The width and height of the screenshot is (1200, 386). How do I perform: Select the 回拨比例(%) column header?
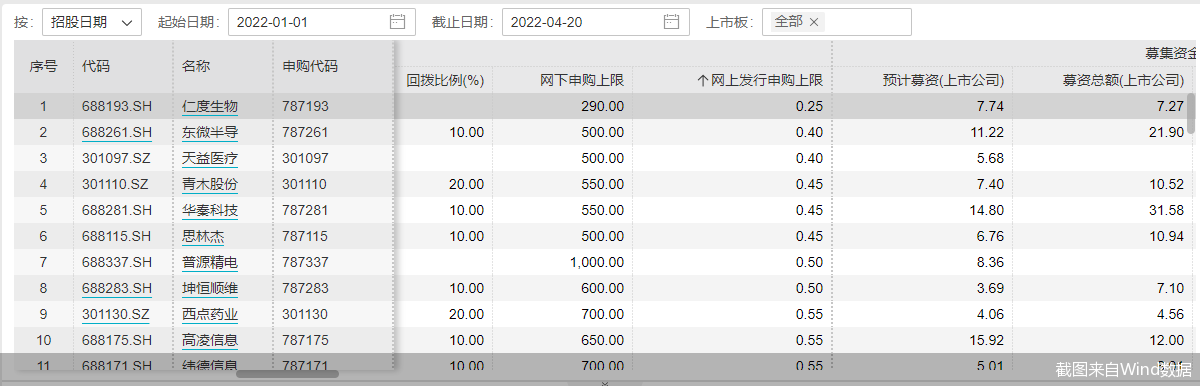[445, 80]
